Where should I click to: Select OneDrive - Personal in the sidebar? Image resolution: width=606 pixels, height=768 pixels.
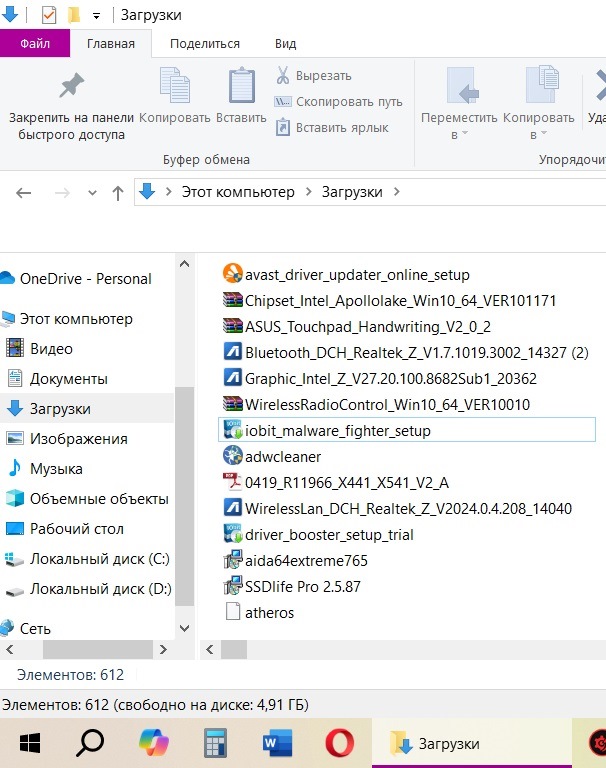(x=76, y=279)
